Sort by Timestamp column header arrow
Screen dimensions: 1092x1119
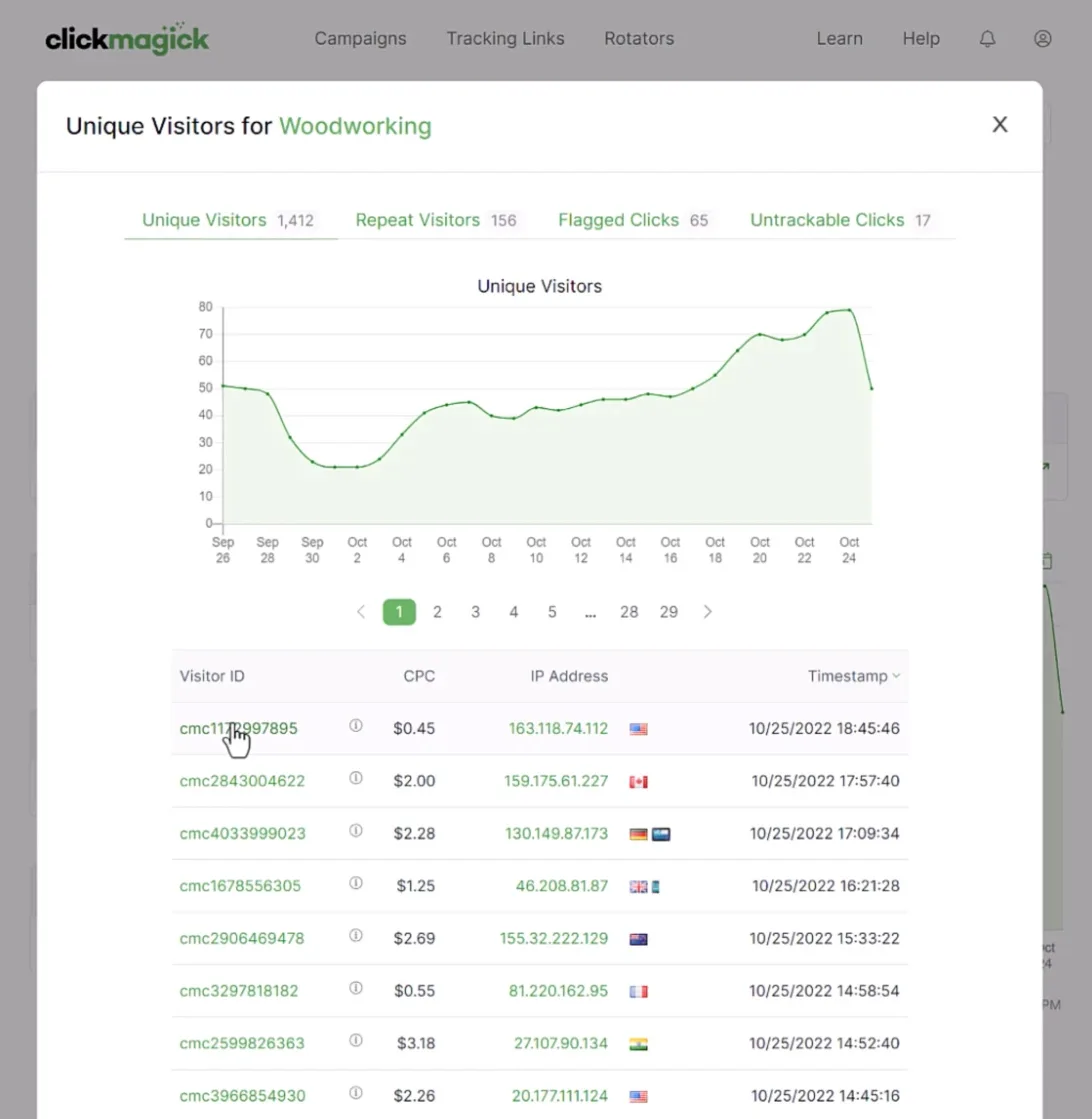(896, 676)
